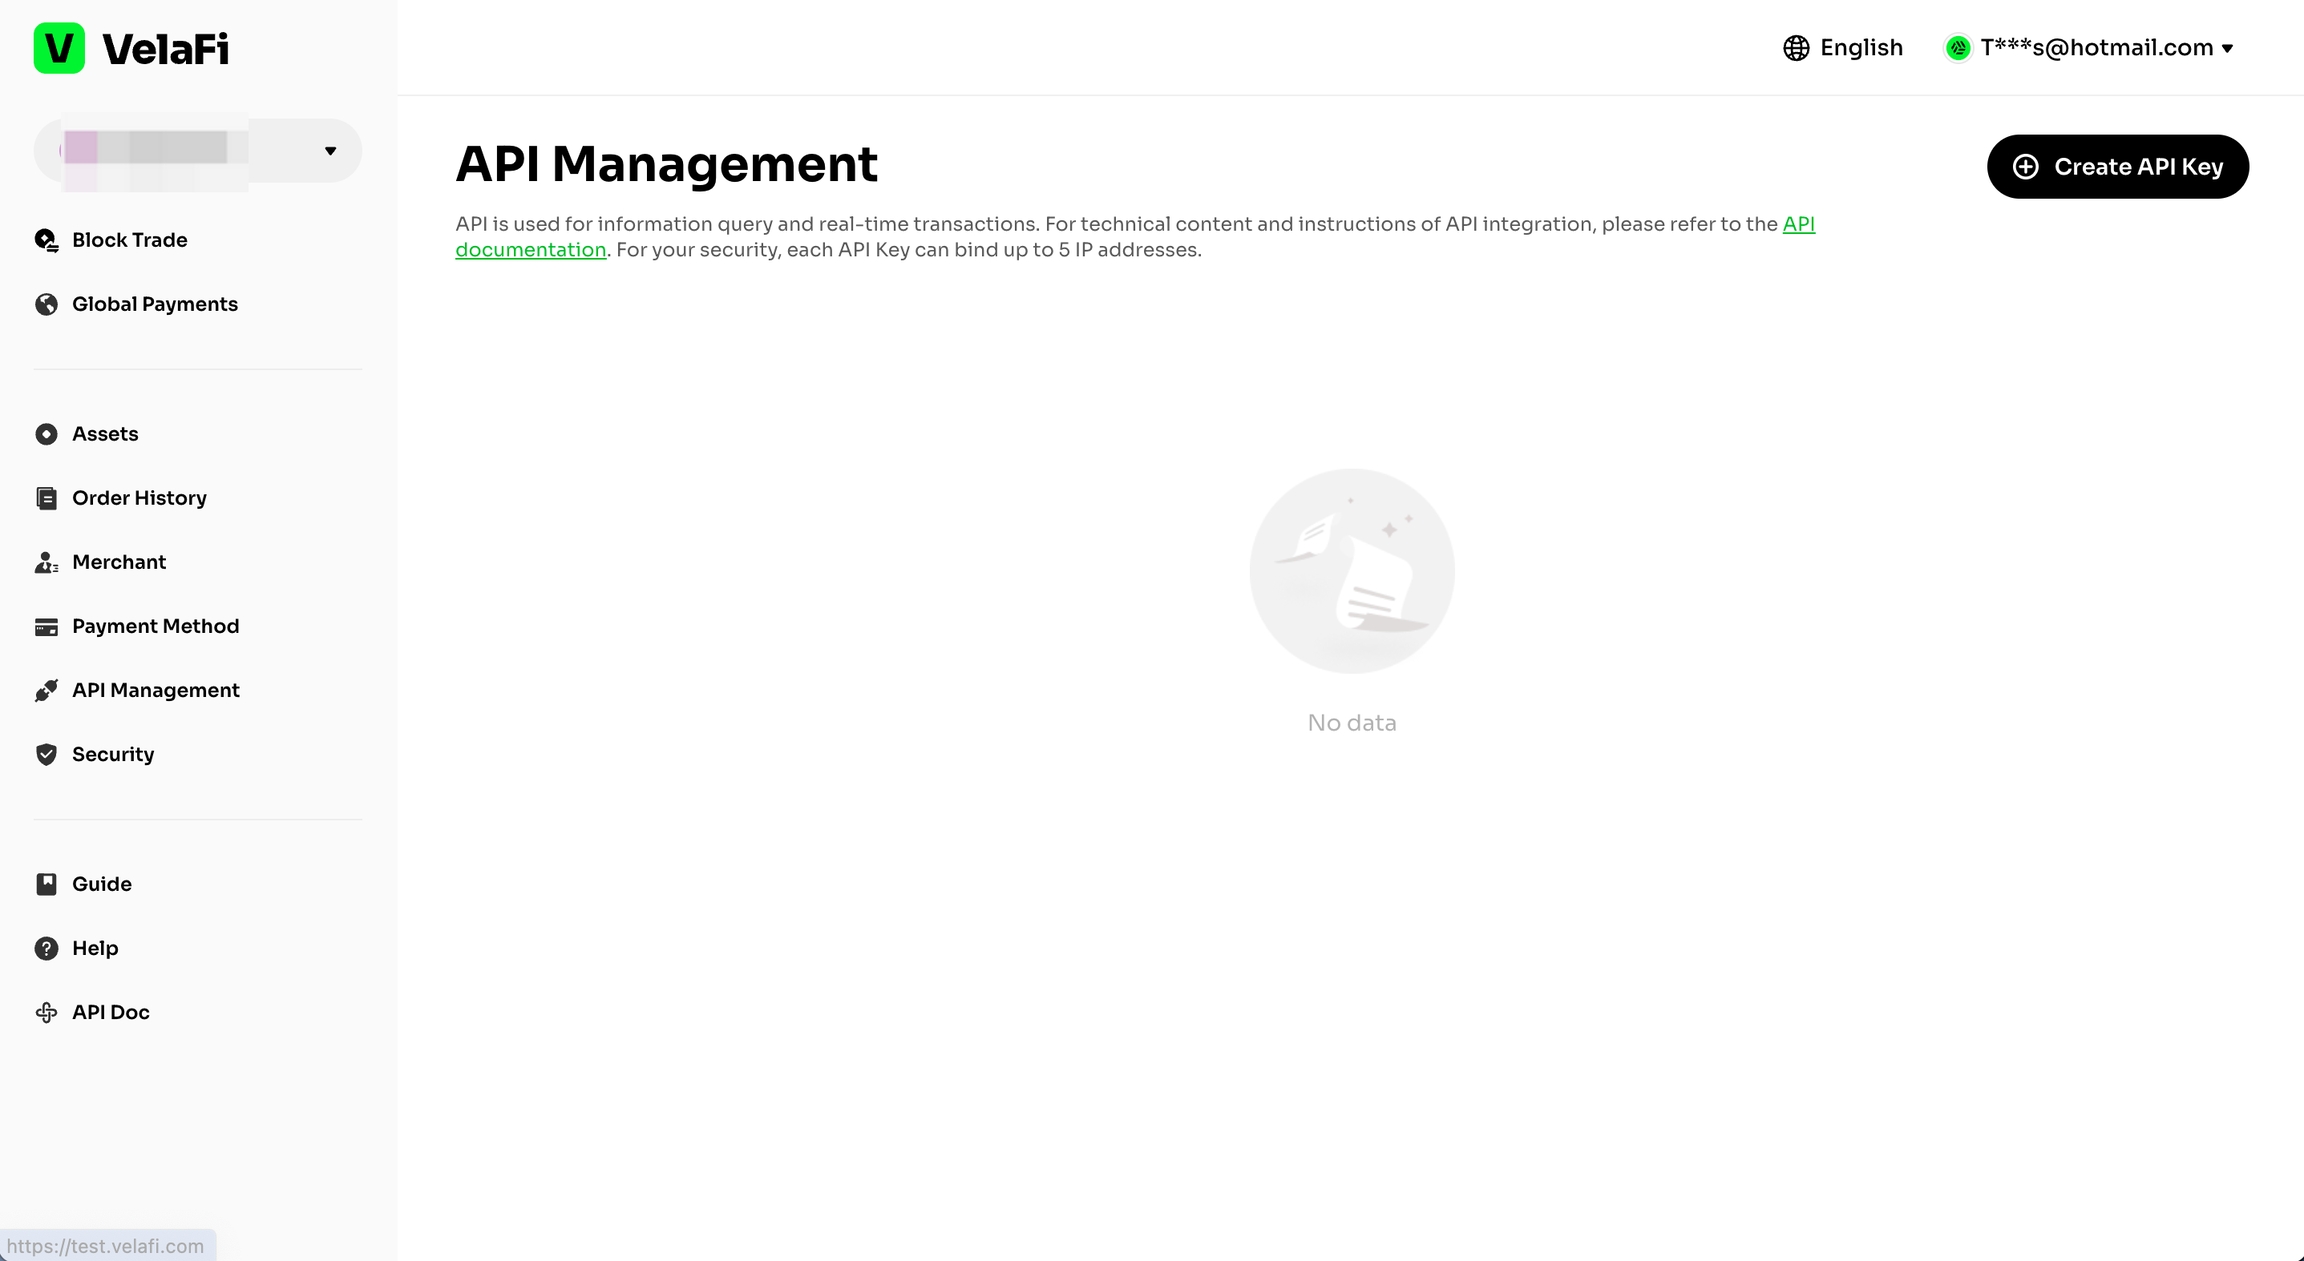Click the Merchant person icon
Image resolution: width=2304 pixels, height=1261 pixels.
(46, 562)
